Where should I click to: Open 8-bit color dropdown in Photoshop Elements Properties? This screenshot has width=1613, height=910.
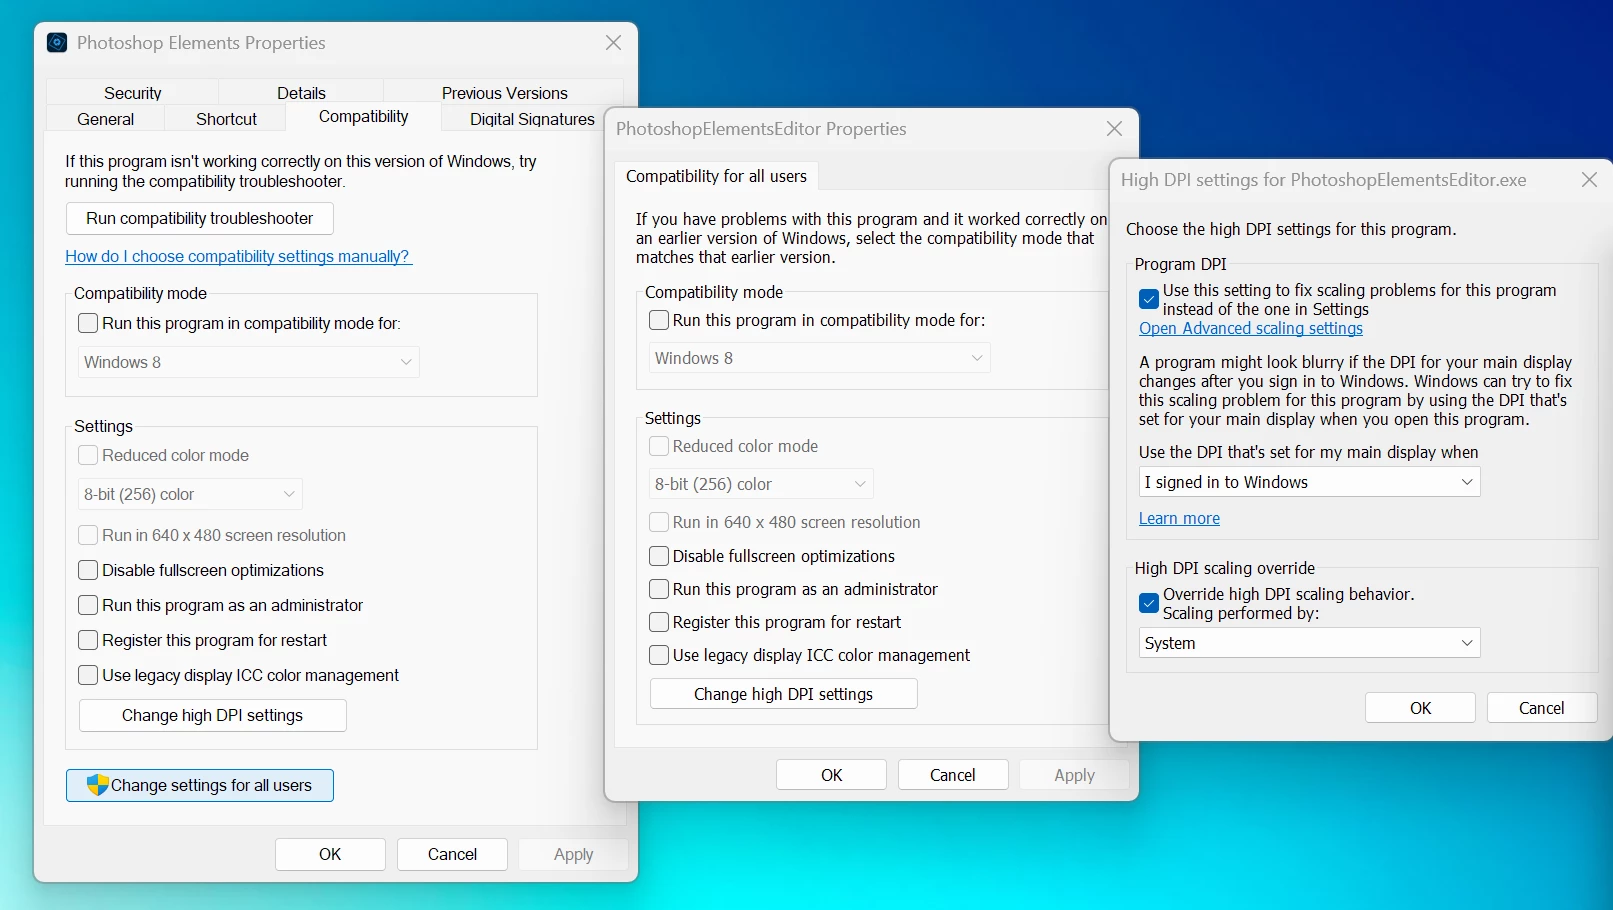190,494
